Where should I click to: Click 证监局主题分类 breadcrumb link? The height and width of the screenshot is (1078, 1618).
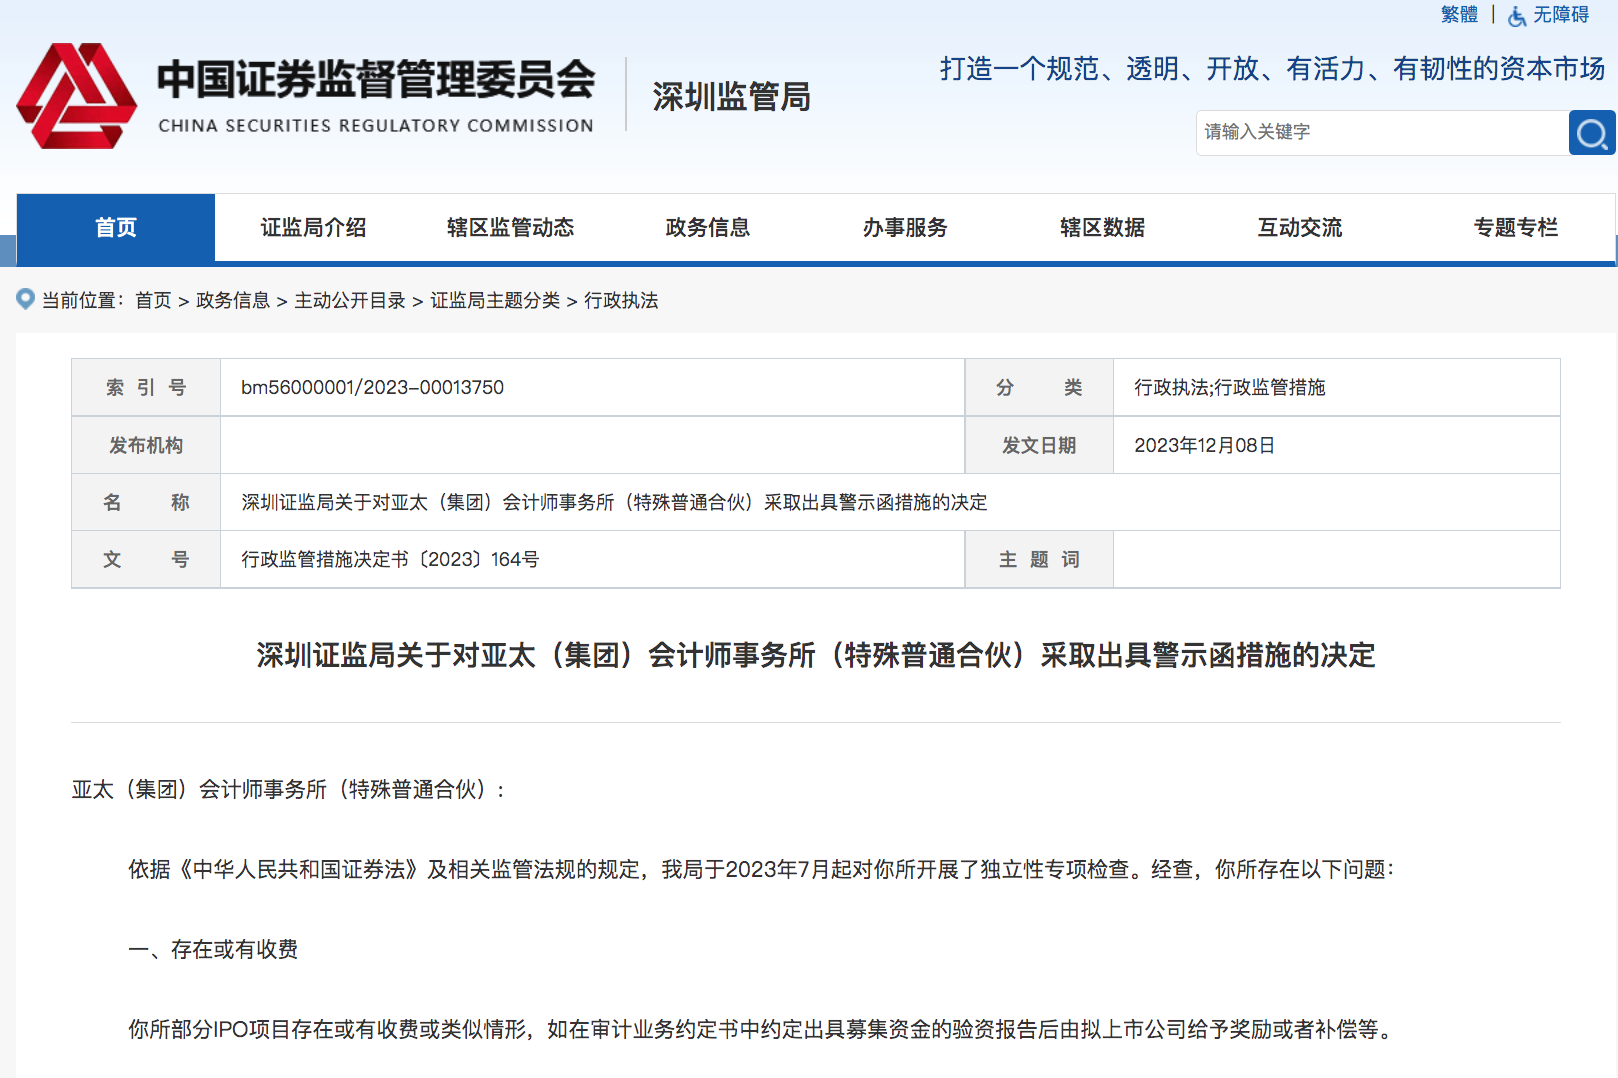pyautogui.click(x=495, y=300)
